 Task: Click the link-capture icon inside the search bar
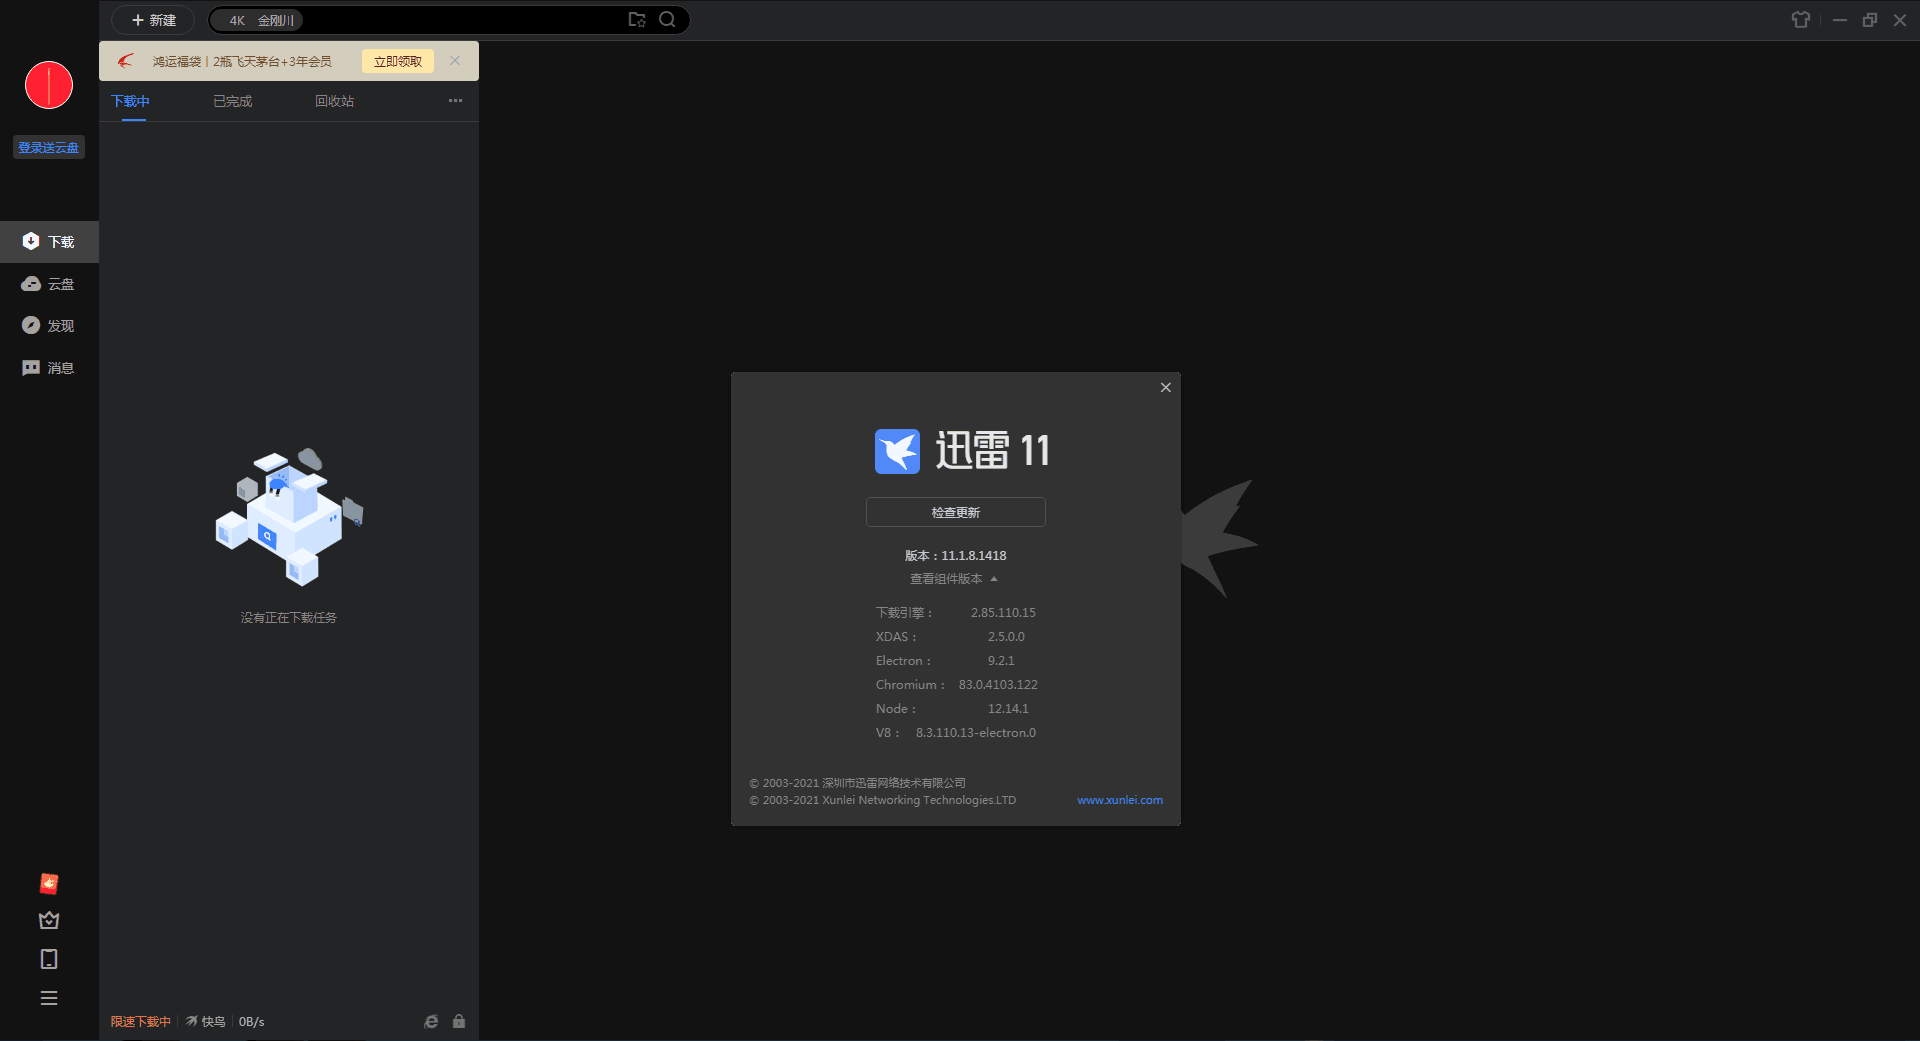(x=637, y=19)
